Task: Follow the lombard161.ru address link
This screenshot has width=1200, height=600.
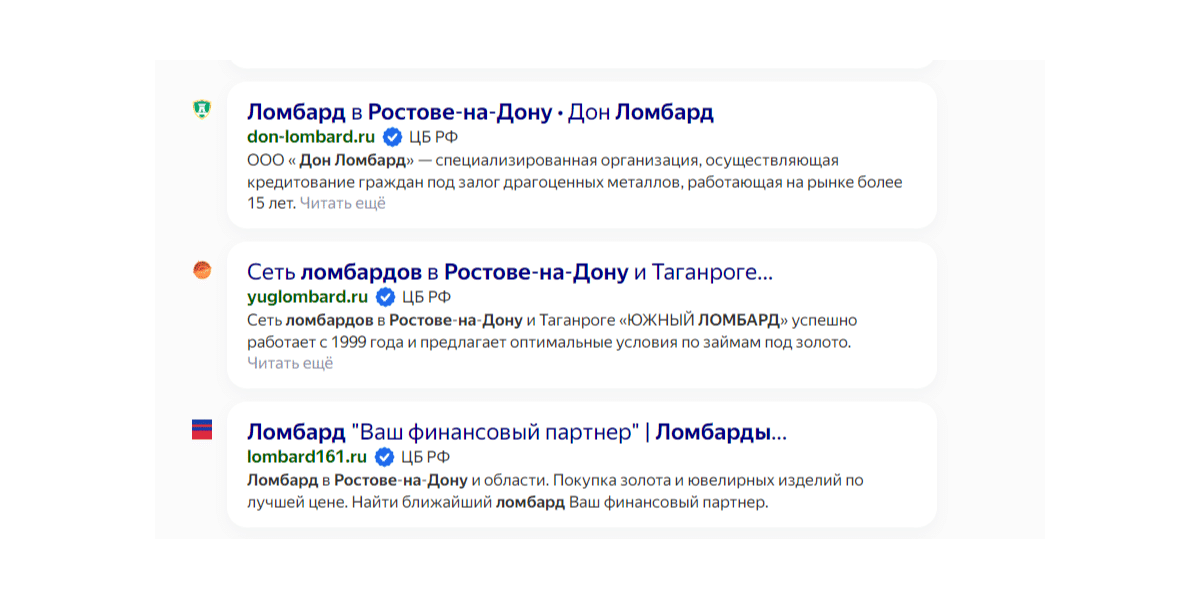Action: [307, 457]
